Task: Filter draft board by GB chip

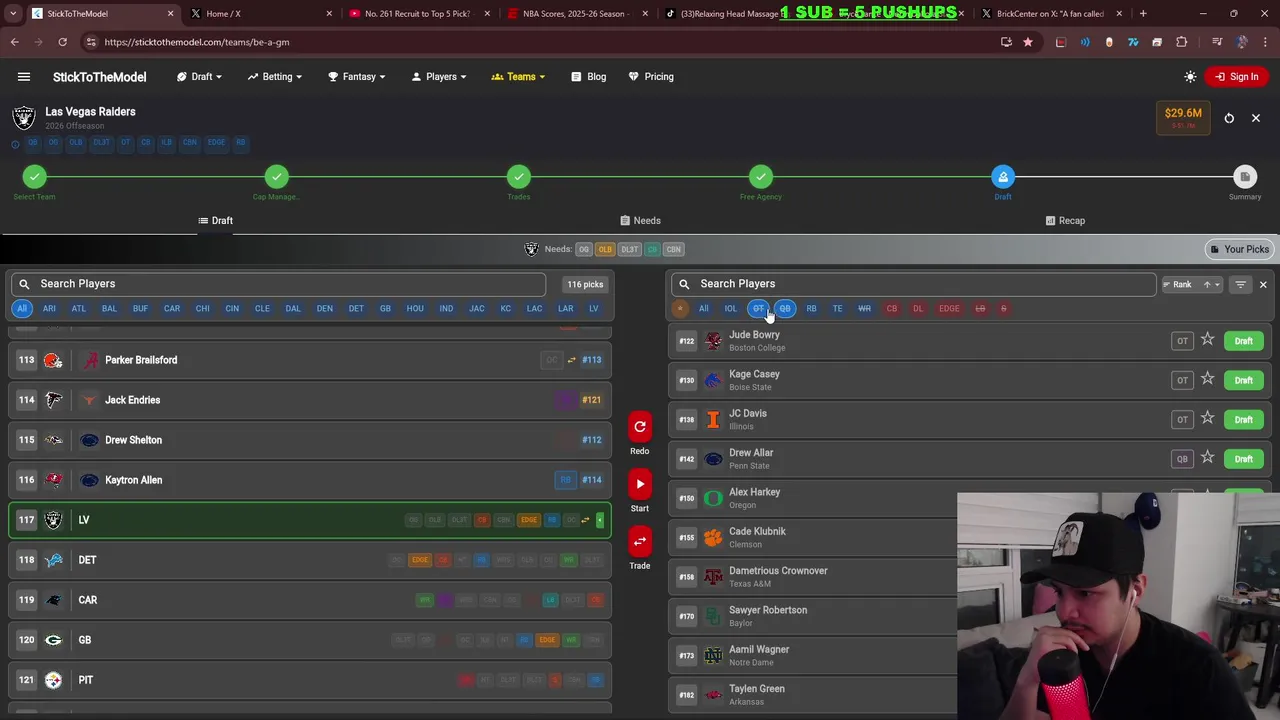Action: tap(385, 309)
